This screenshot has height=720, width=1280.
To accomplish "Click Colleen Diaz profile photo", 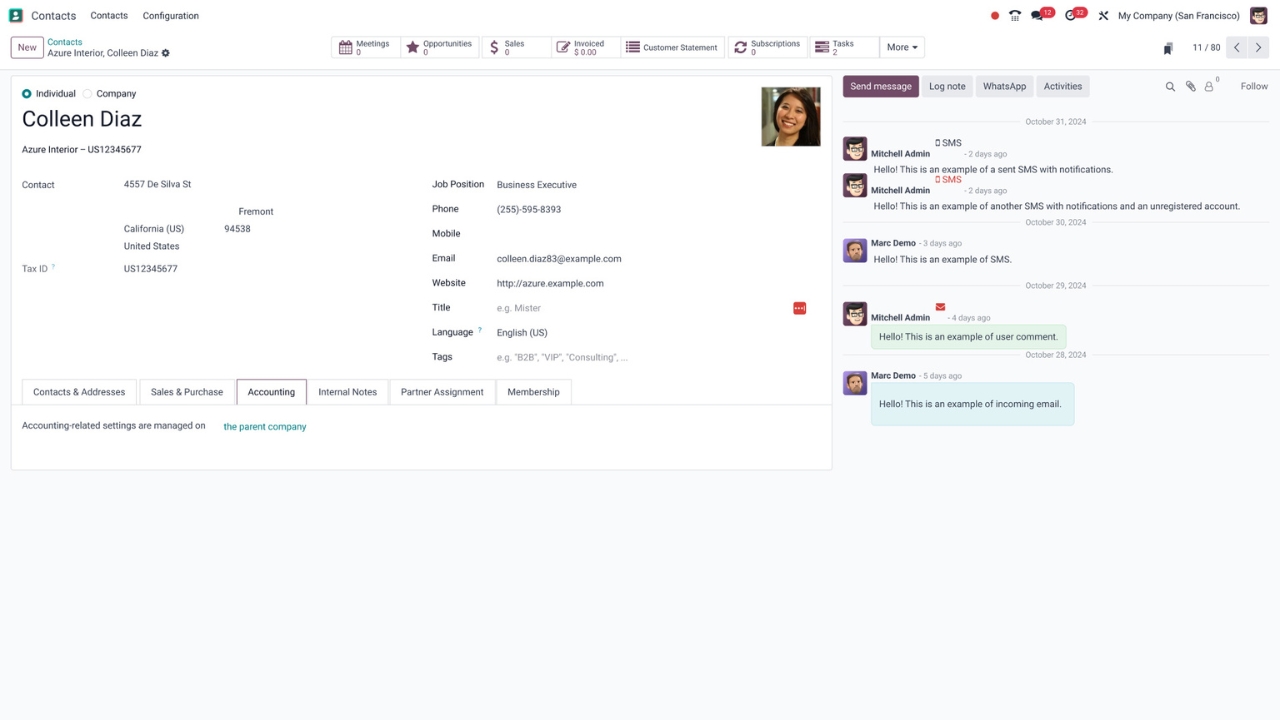I will (x=791, y=117).
